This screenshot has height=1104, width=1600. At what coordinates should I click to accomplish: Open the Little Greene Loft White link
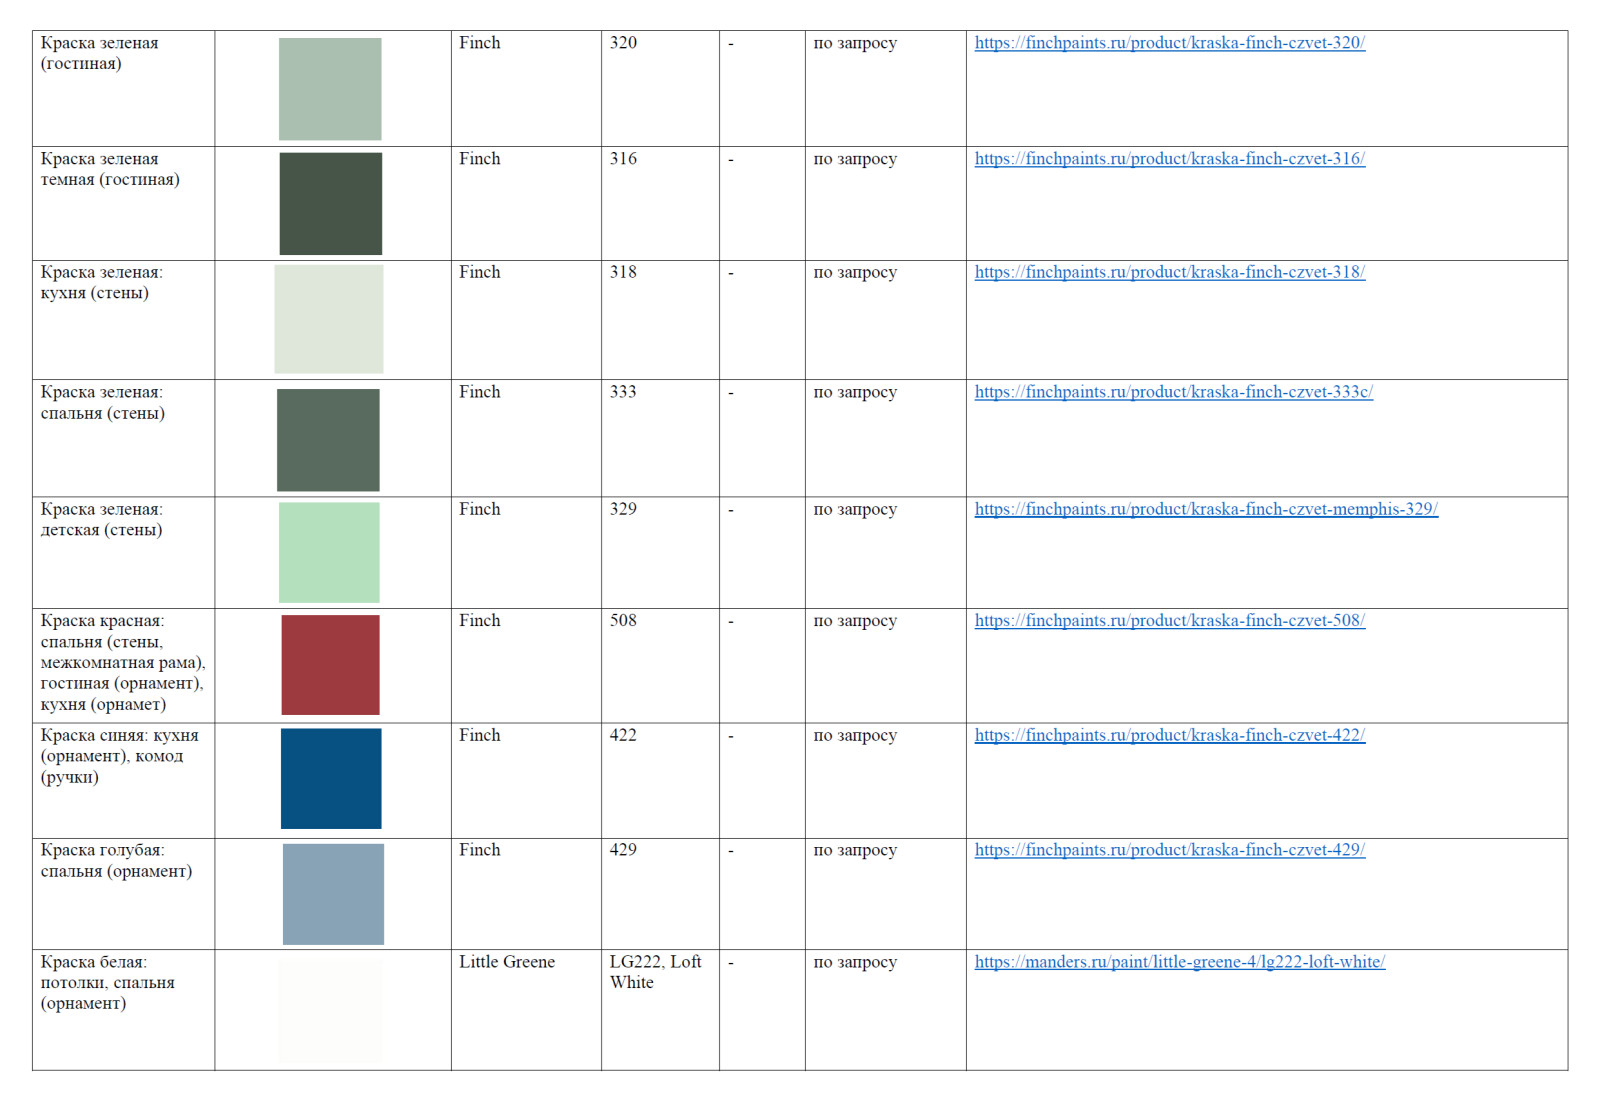tap(1179, 962)
